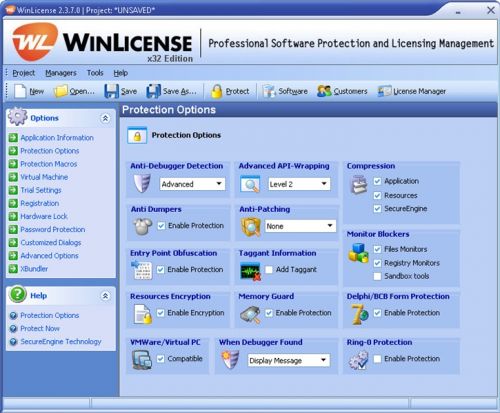
Task: Toggle Anti Dumpers Enable Protection checkbox
Action: tap(161, 226)
